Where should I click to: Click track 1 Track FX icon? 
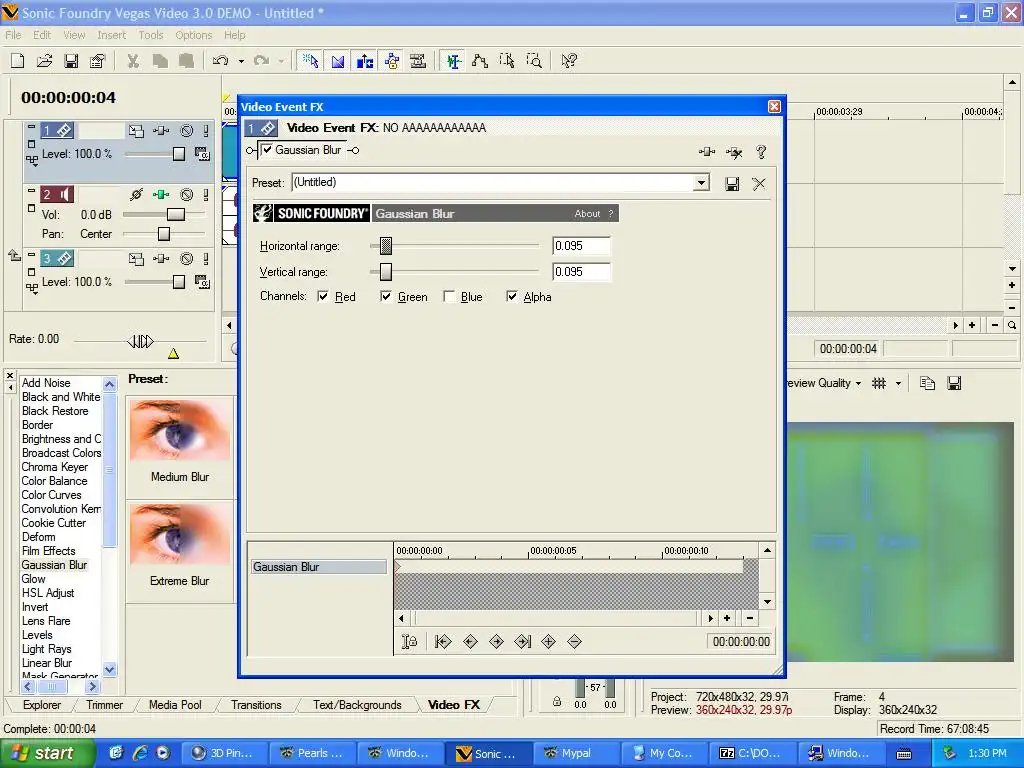[x=161, y=131]
